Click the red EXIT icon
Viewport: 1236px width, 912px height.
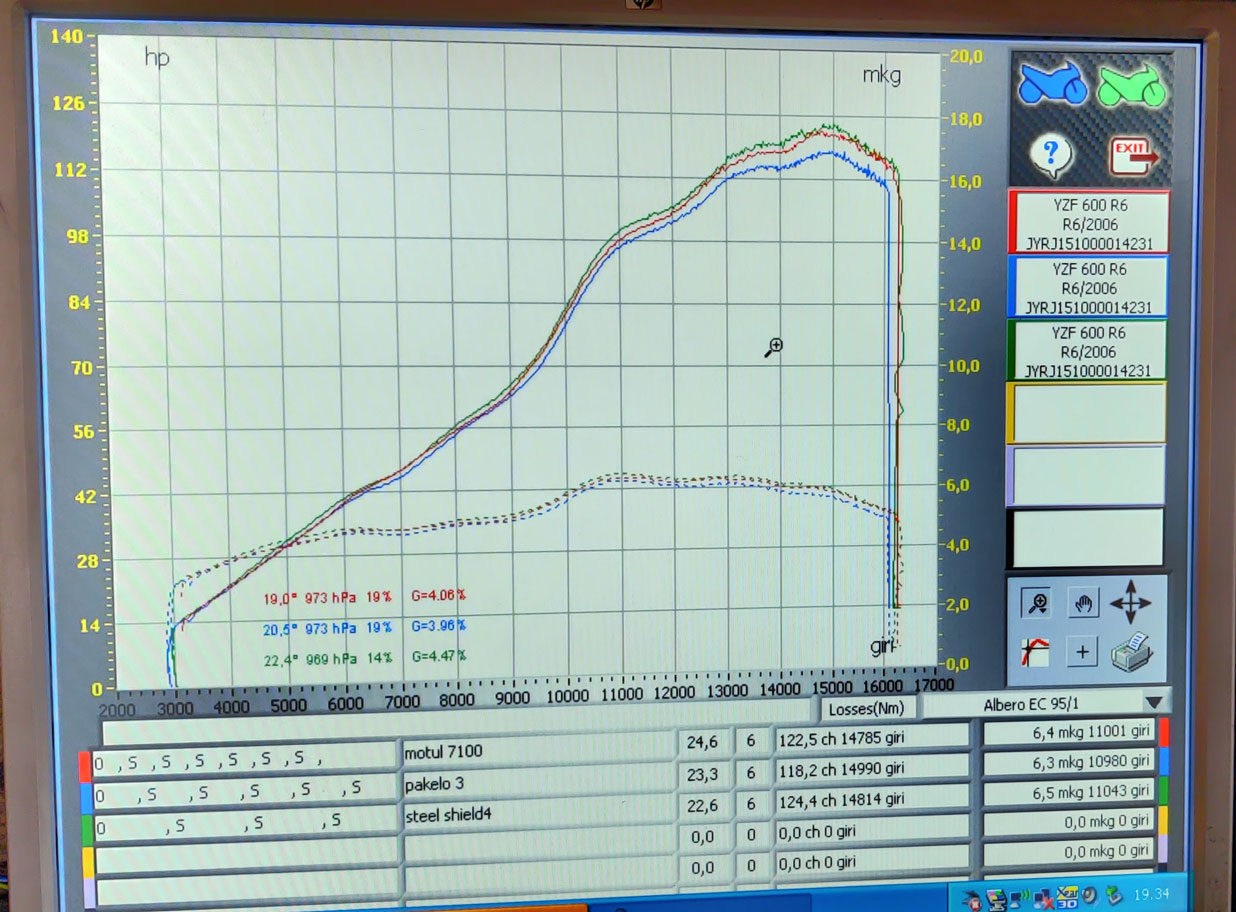pyautogui.click(x=1133, y=156)
